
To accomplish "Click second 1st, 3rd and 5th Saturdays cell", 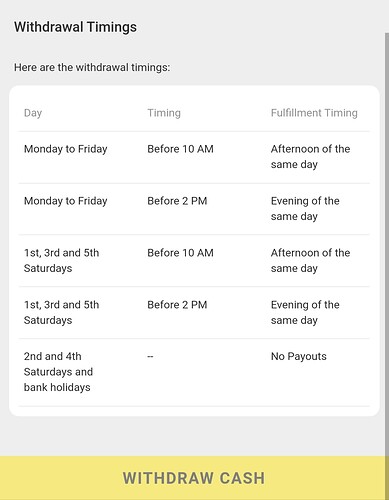I will point(61,312).
